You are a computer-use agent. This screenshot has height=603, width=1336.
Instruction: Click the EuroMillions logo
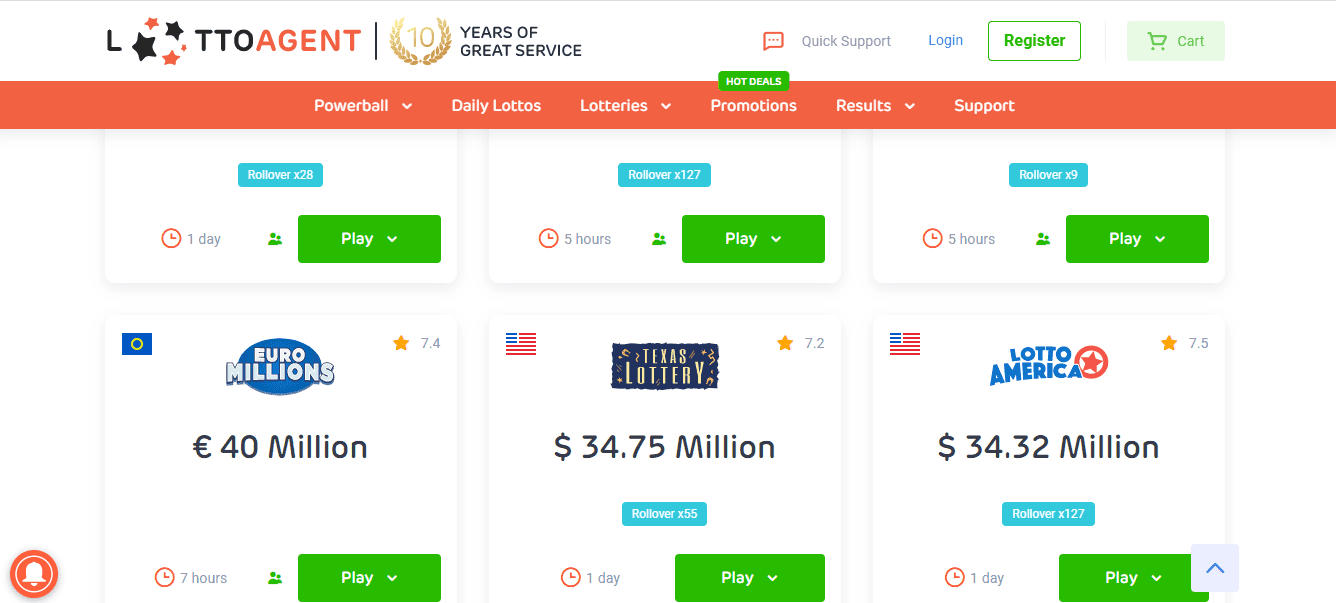(x=280, y=366)
